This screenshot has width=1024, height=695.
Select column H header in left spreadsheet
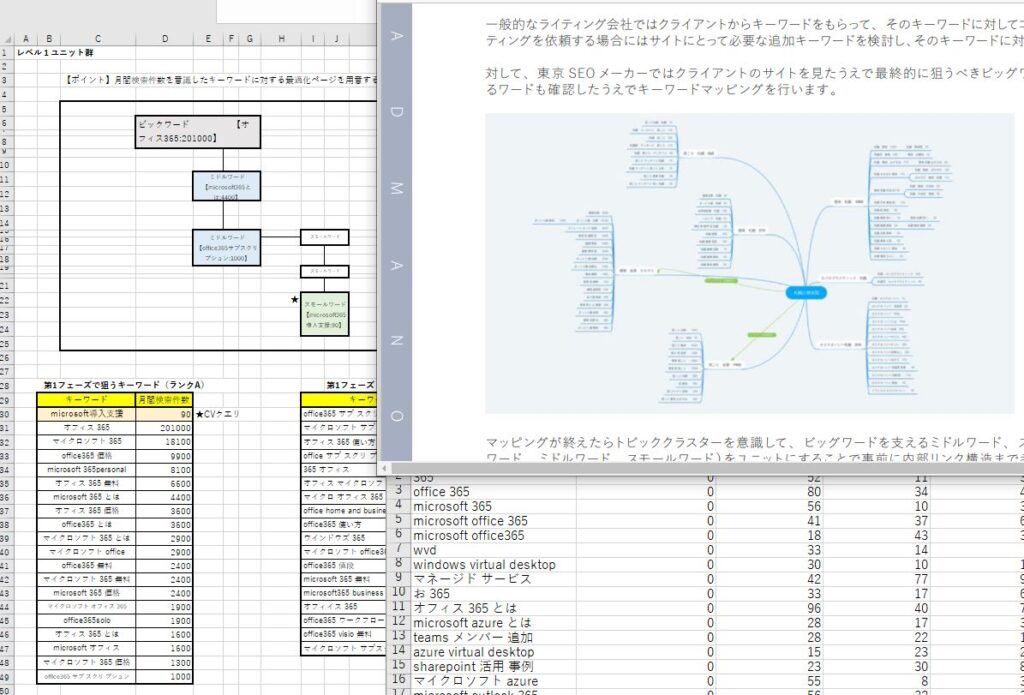pyautogui.click(x=281, y=39)
